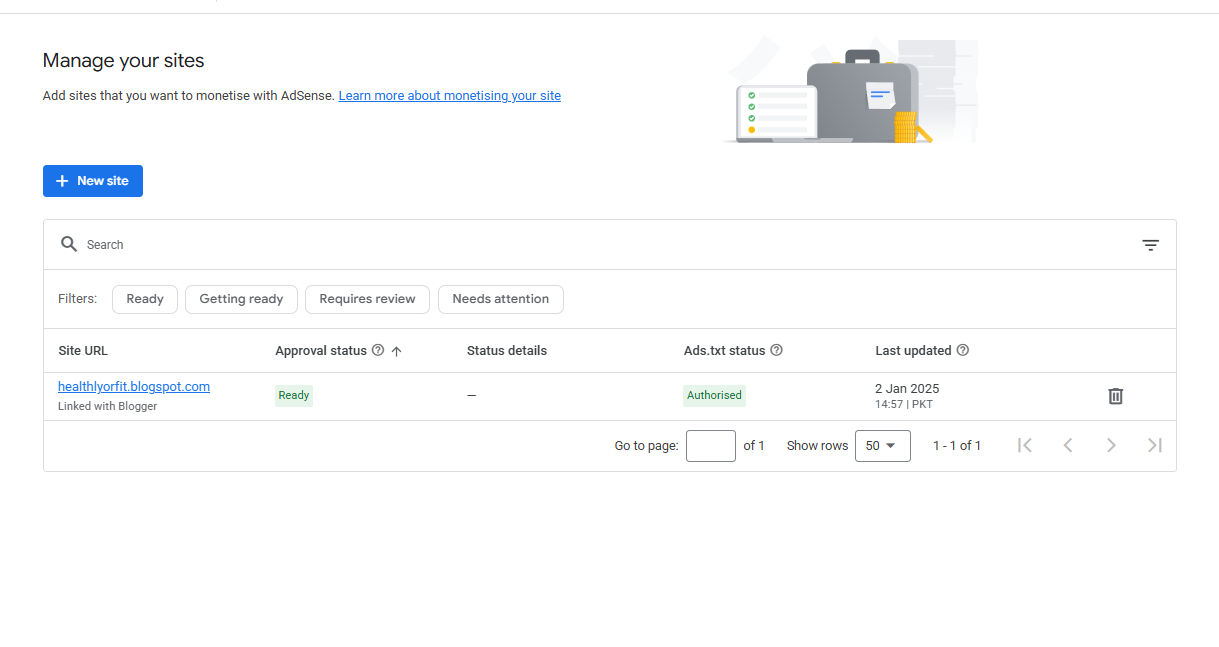Screen dimensions: 1219x647
Task: Toggle the Requires review filter chip
Action: [x=367, y=299]
